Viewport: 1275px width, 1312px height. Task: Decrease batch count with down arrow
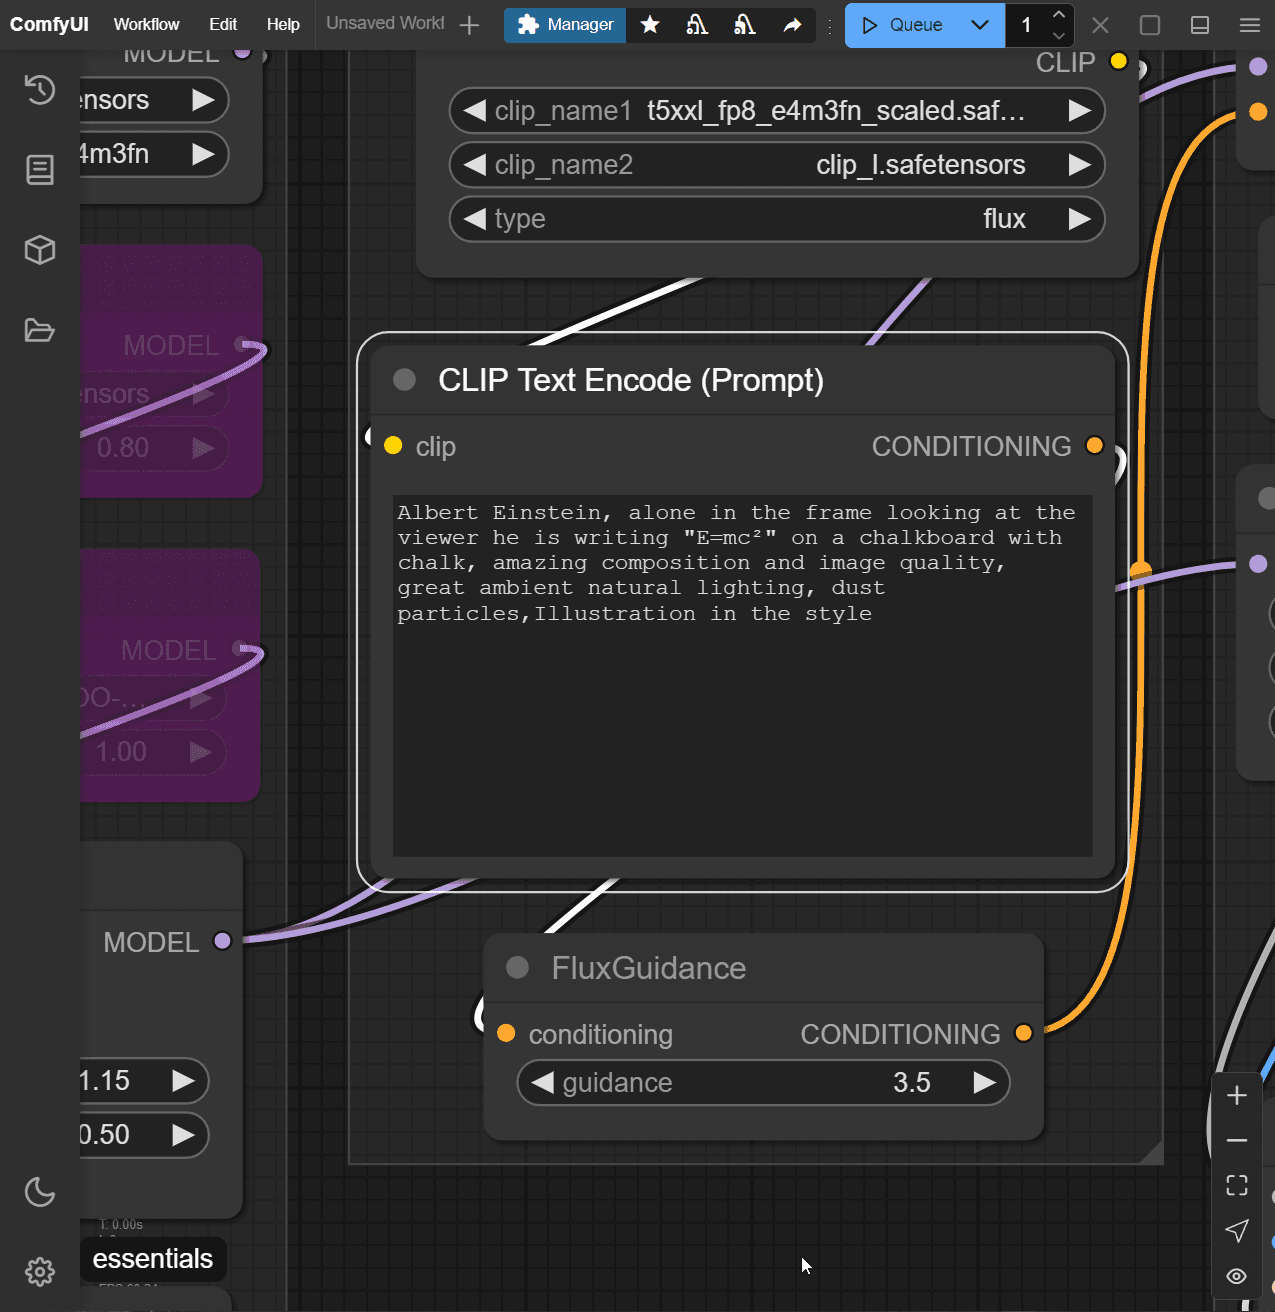click(1059, 36)
